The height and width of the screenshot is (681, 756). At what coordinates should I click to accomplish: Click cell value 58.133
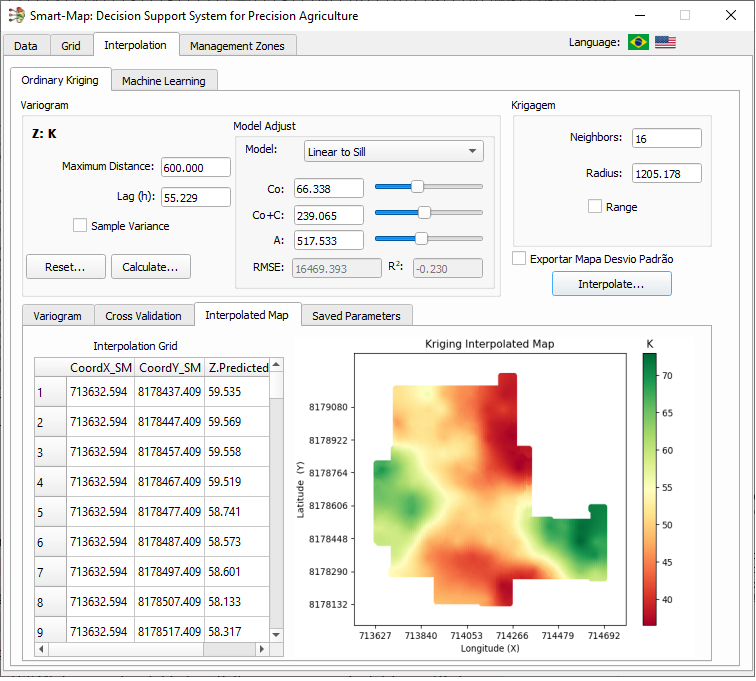click(x=237, y=601)
